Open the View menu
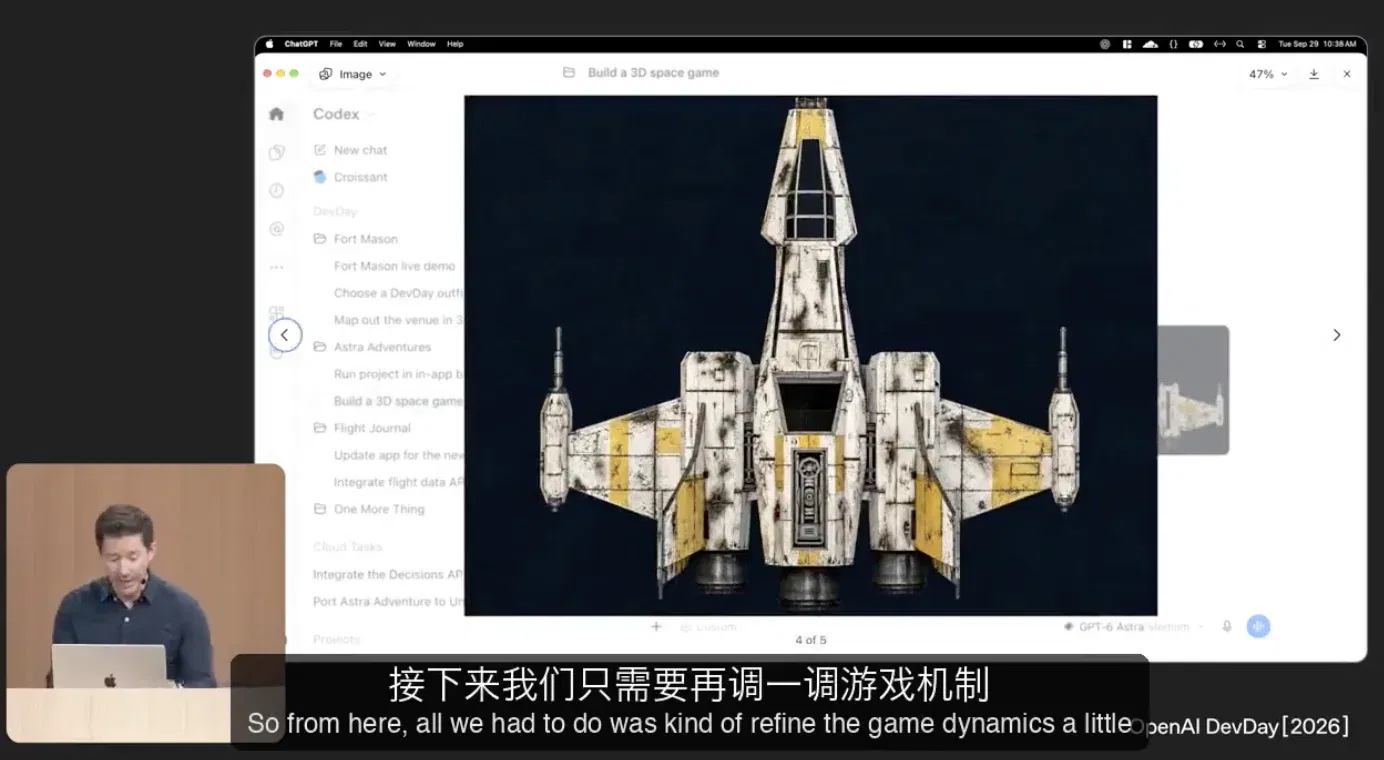 point(387,44)
